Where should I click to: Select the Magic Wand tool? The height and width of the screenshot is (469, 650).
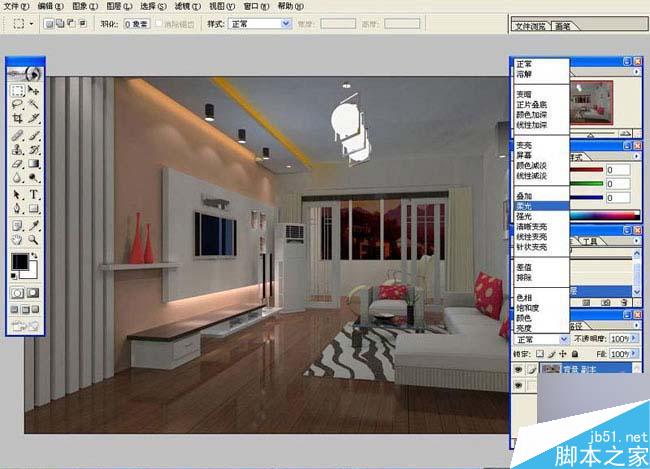pos(34,104)
